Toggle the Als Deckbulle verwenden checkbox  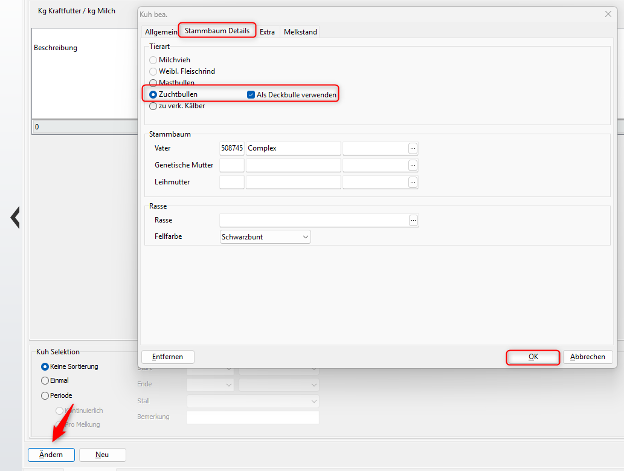coord(251,94)
